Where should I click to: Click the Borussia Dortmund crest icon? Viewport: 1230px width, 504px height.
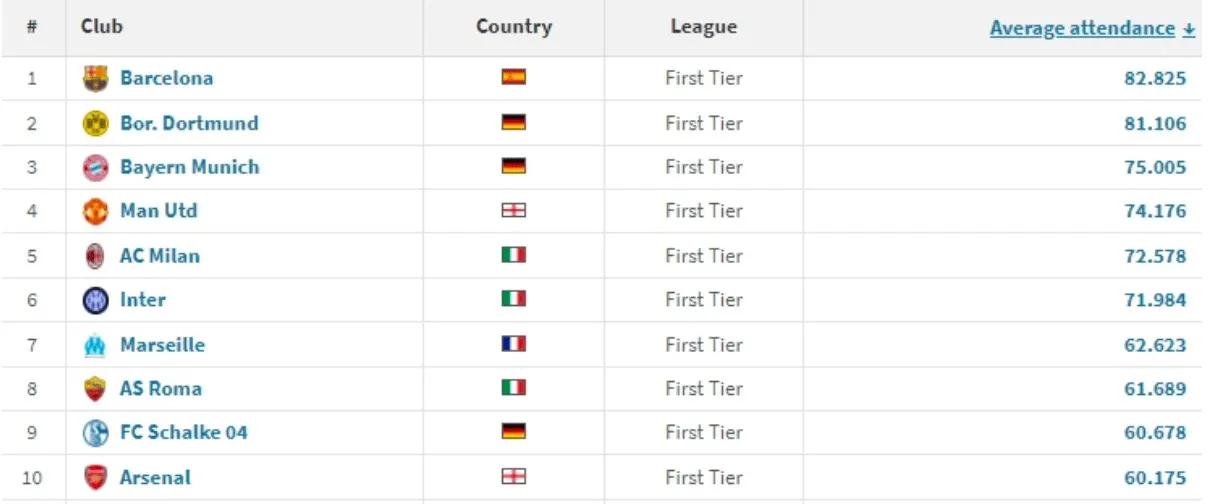tap(95, 124)
